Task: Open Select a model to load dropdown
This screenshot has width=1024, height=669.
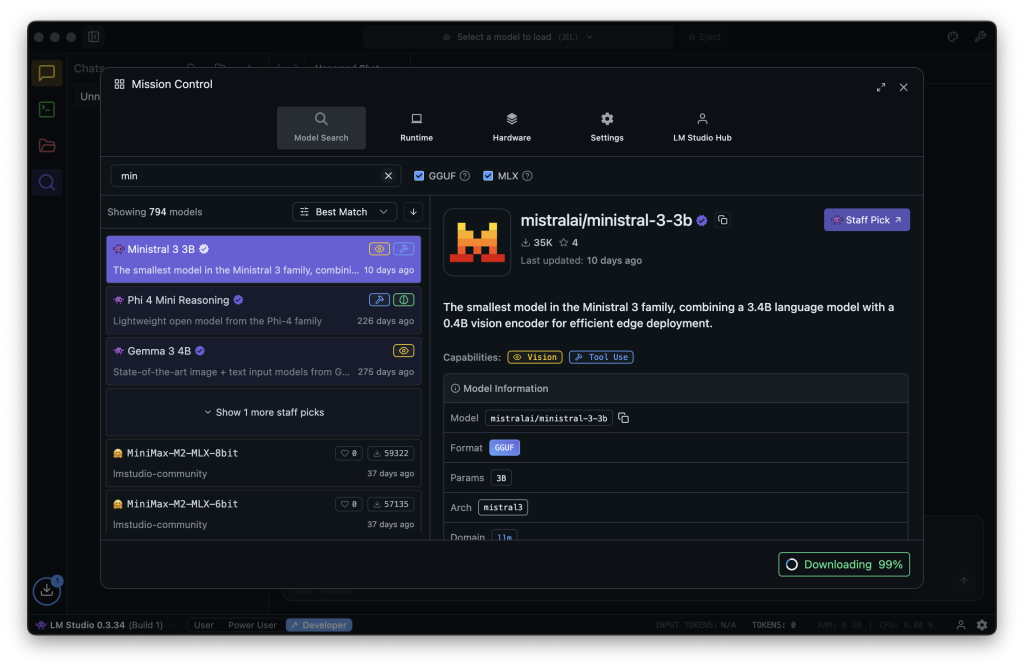Action: (517, 37)
